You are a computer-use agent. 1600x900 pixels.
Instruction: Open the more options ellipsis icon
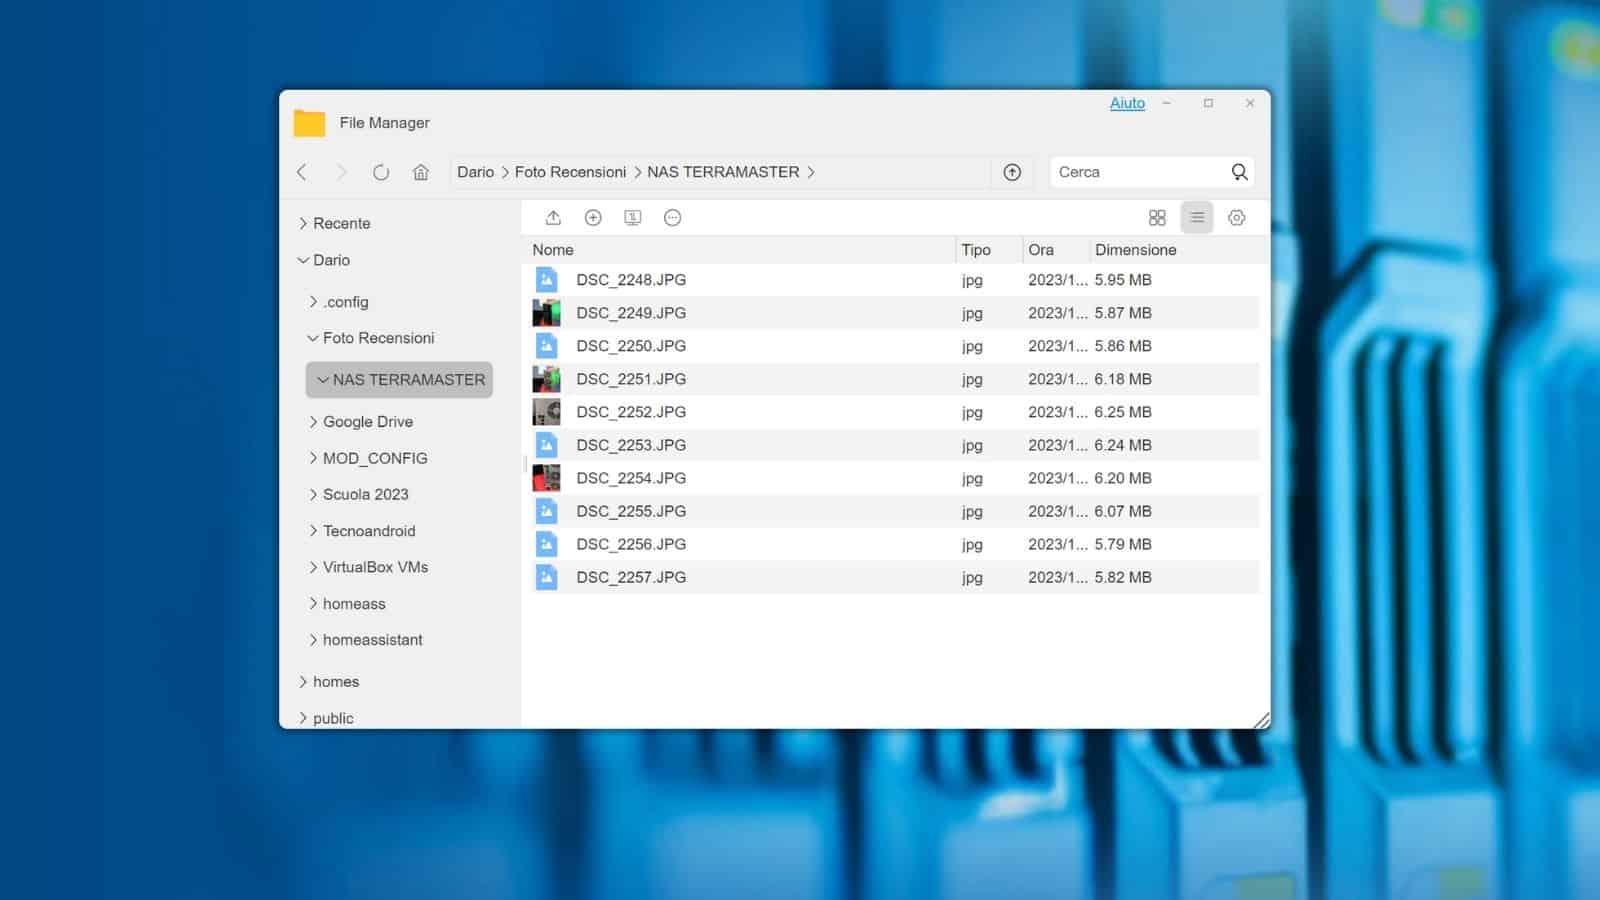click(673, 218)
